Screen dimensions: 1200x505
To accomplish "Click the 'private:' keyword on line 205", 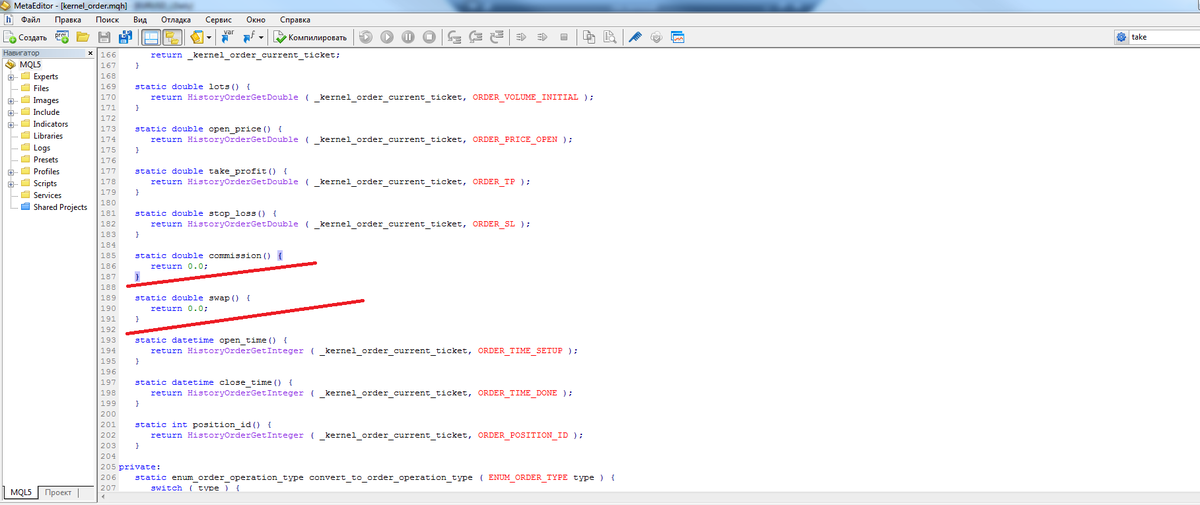I will tap(140, 467).
